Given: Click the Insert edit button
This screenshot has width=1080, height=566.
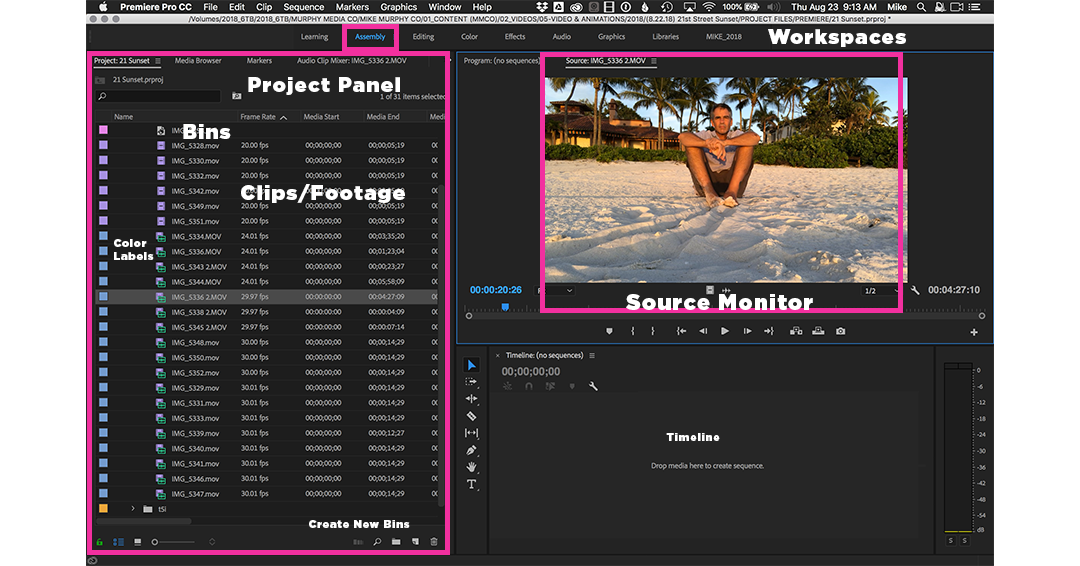Looking at the screenshot, I should pyautogui.click(x=796, y=331).
